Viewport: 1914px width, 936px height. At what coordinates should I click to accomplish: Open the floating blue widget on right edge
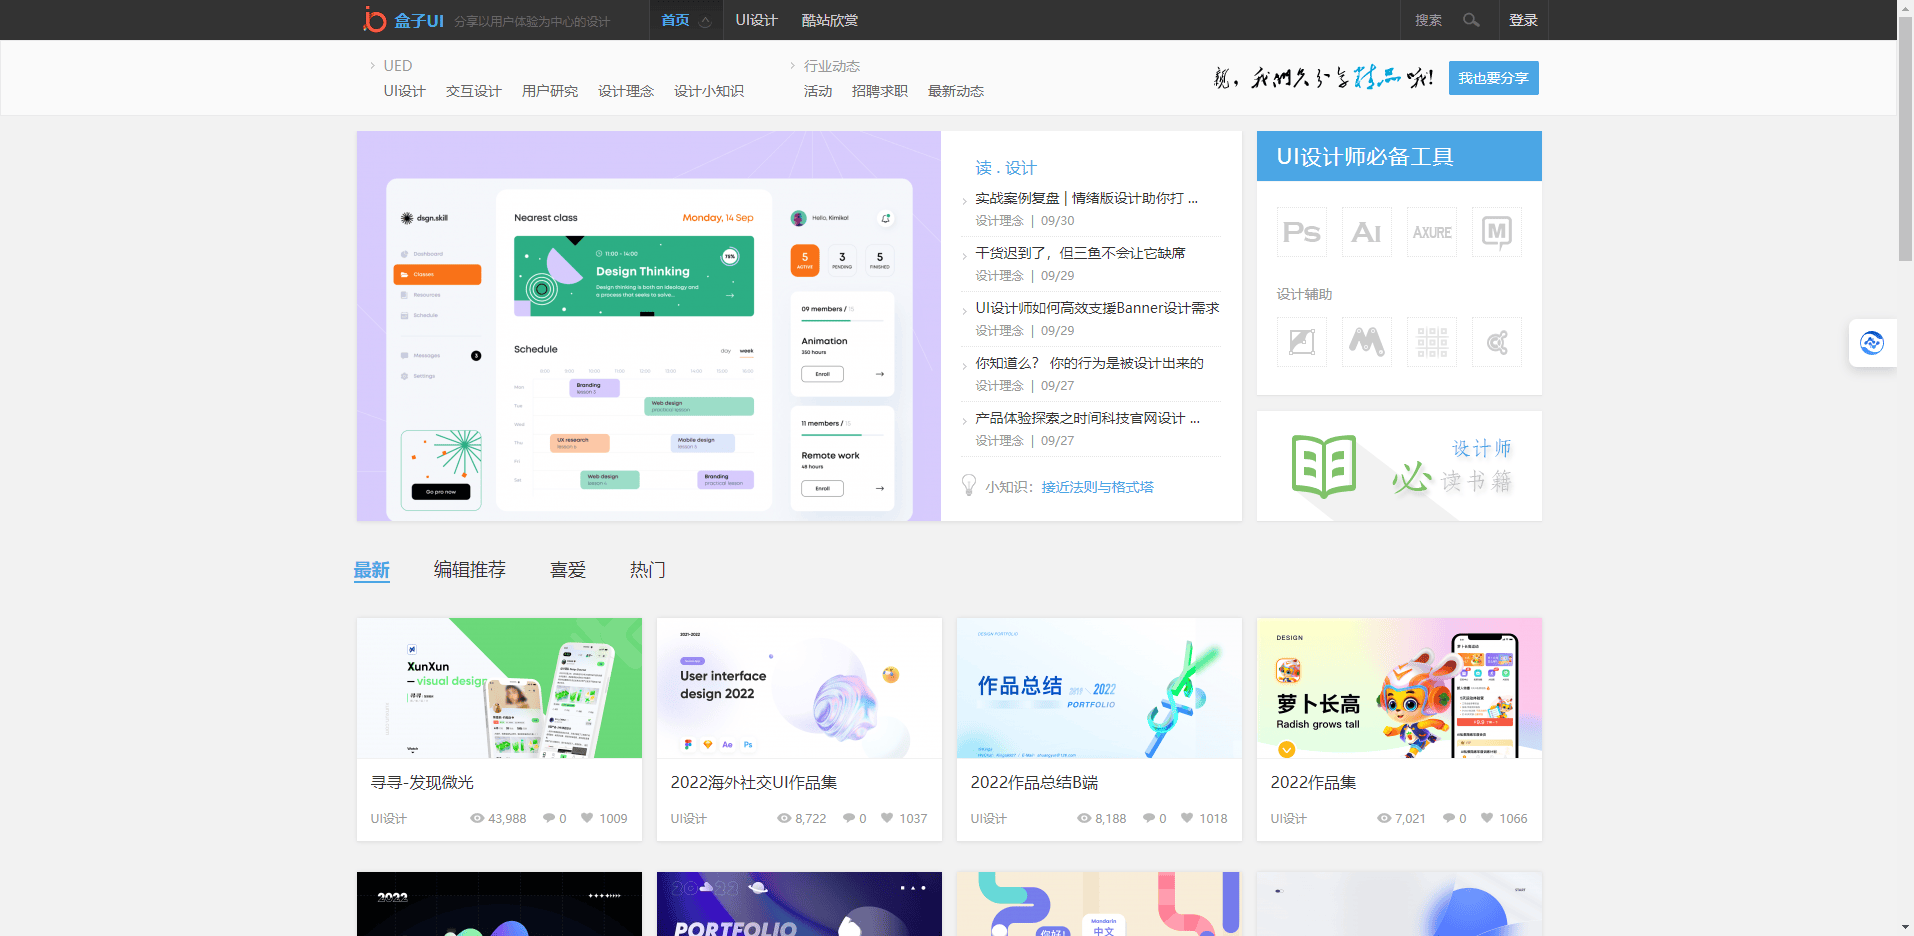[1872, 343]
